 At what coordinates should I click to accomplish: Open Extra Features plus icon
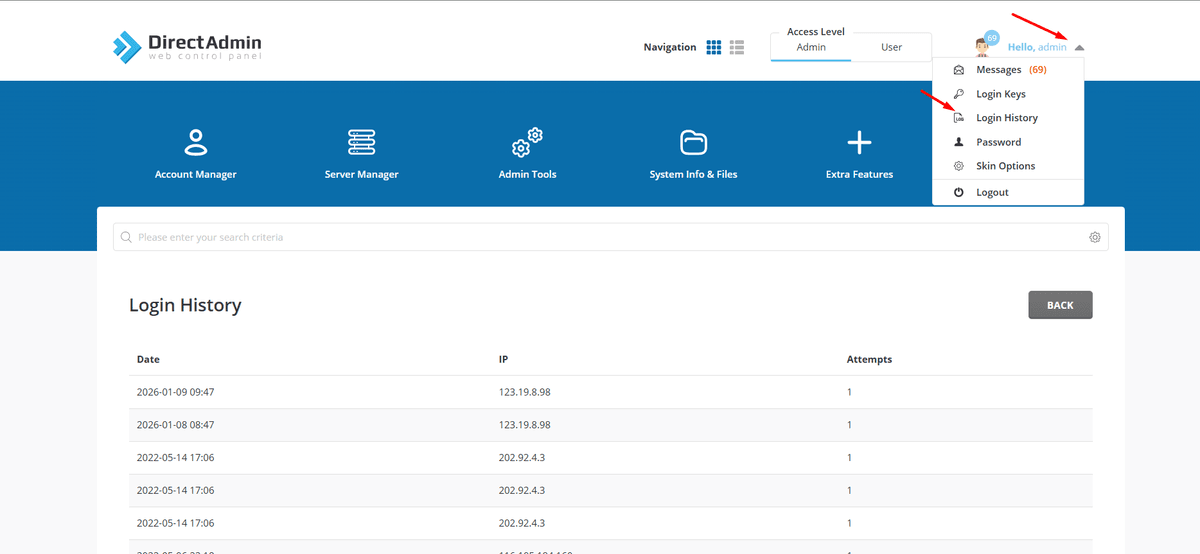coord(859,143)
